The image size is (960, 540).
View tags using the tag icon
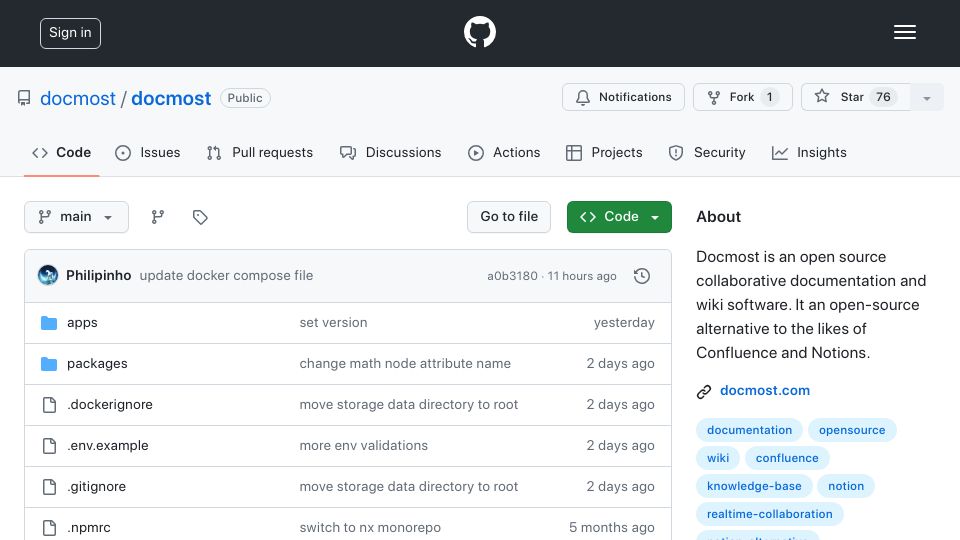click(200, 217)
